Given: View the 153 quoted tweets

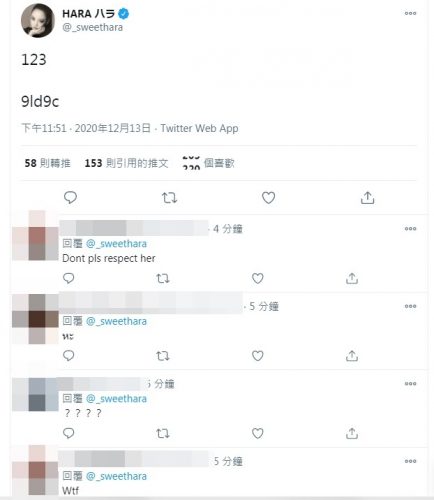Looking at the screenshot, I should (x=126, y=163).
